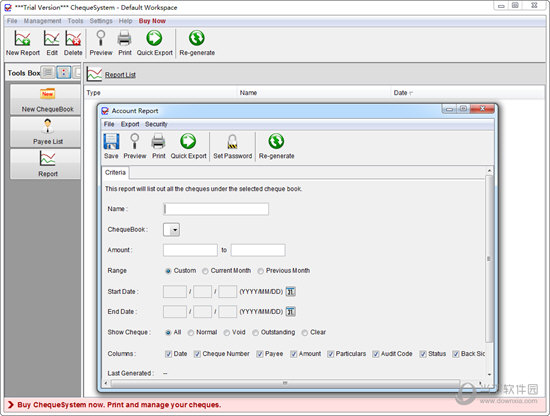Click Print in the main toolbar
The width and height of the screenshot is (550, 416).
coord(125,43)
